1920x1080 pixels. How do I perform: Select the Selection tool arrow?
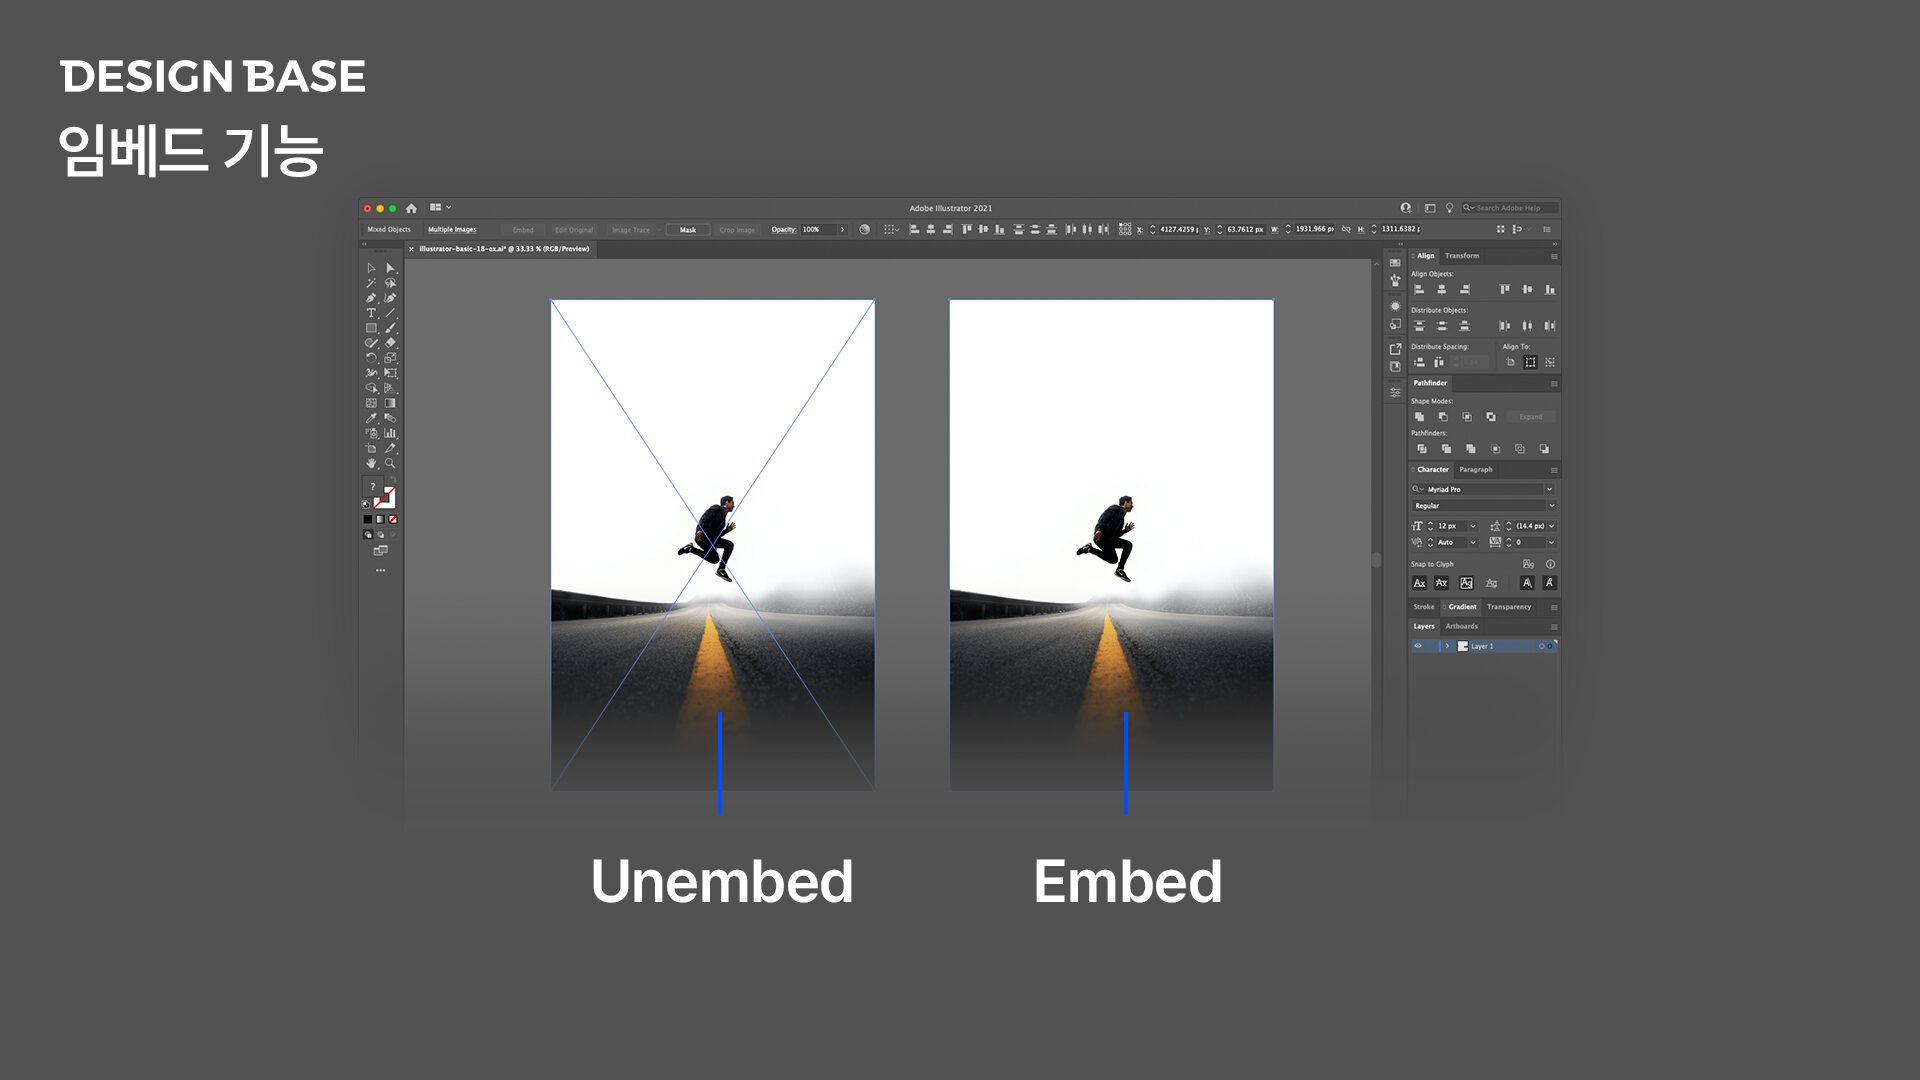tap(371, 268)
